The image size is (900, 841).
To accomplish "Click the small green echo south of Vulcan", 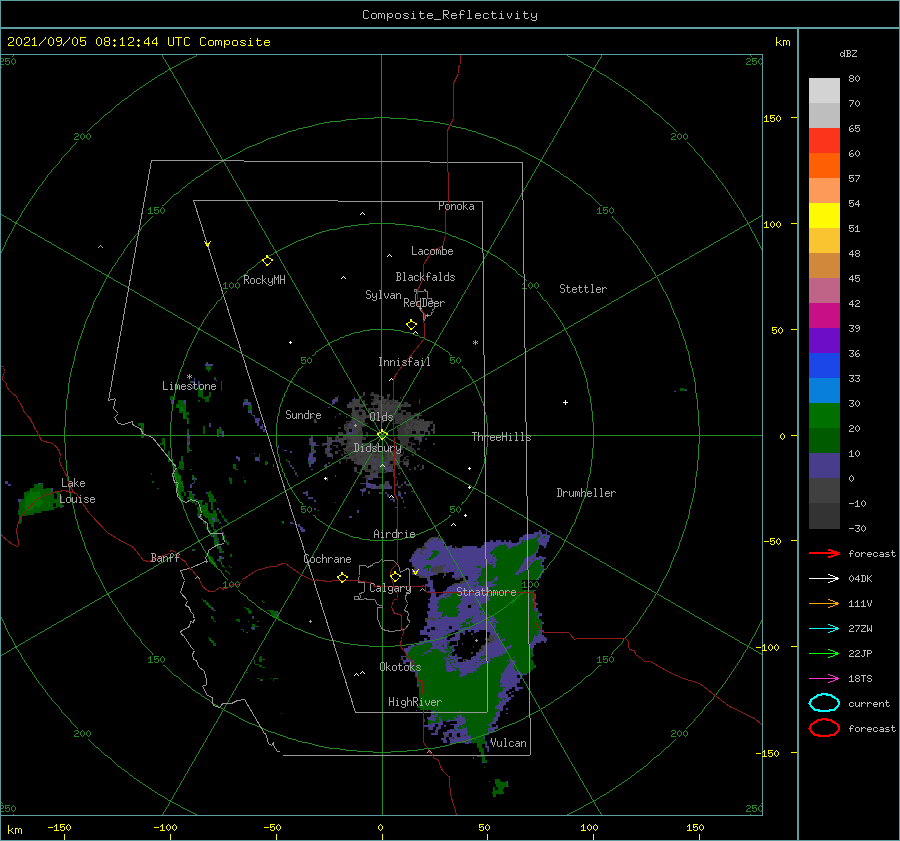I will 501,787.
